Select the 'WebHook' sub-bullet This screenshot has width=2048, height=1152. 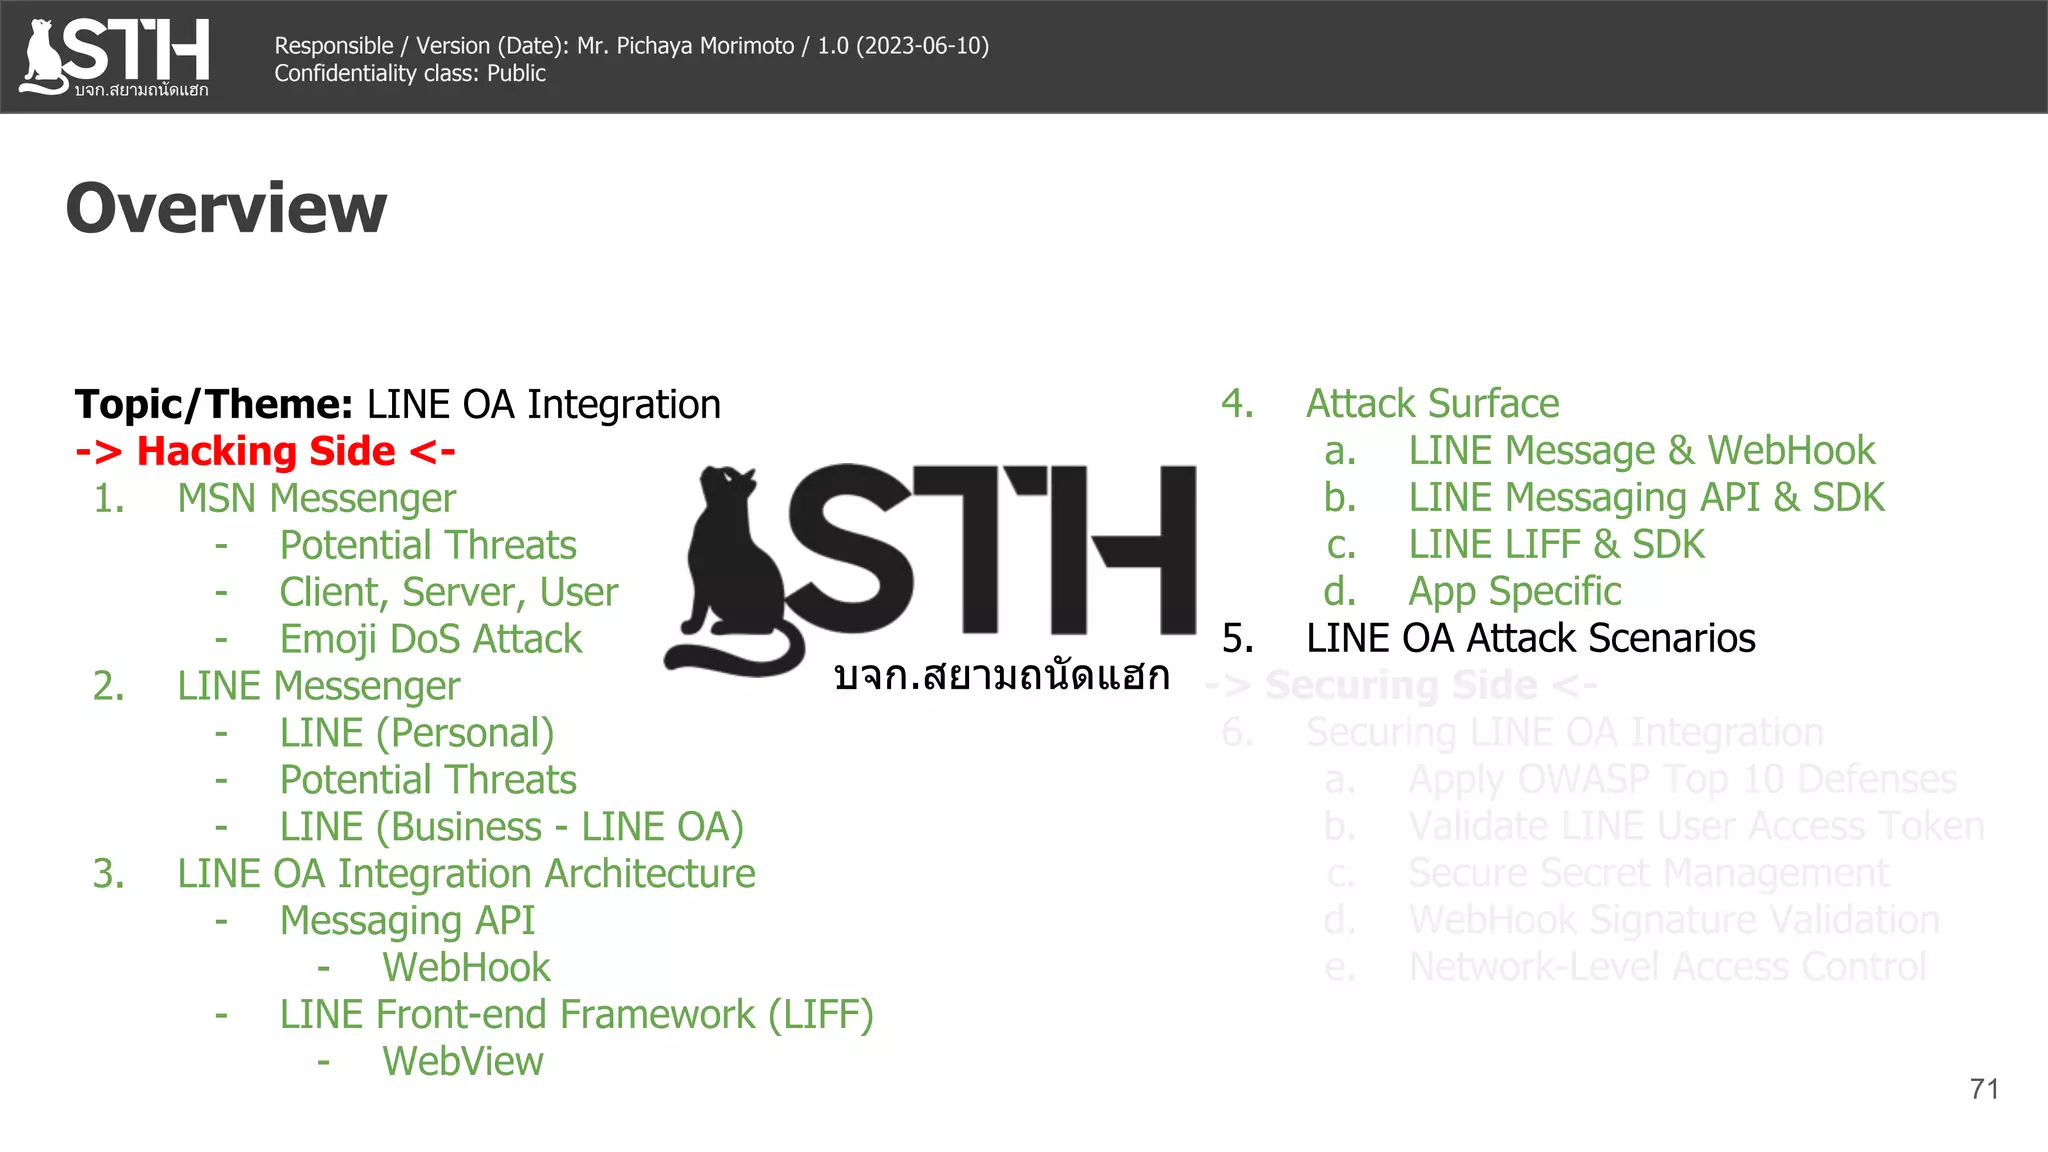pyautogui.click(x=466, y=968)
